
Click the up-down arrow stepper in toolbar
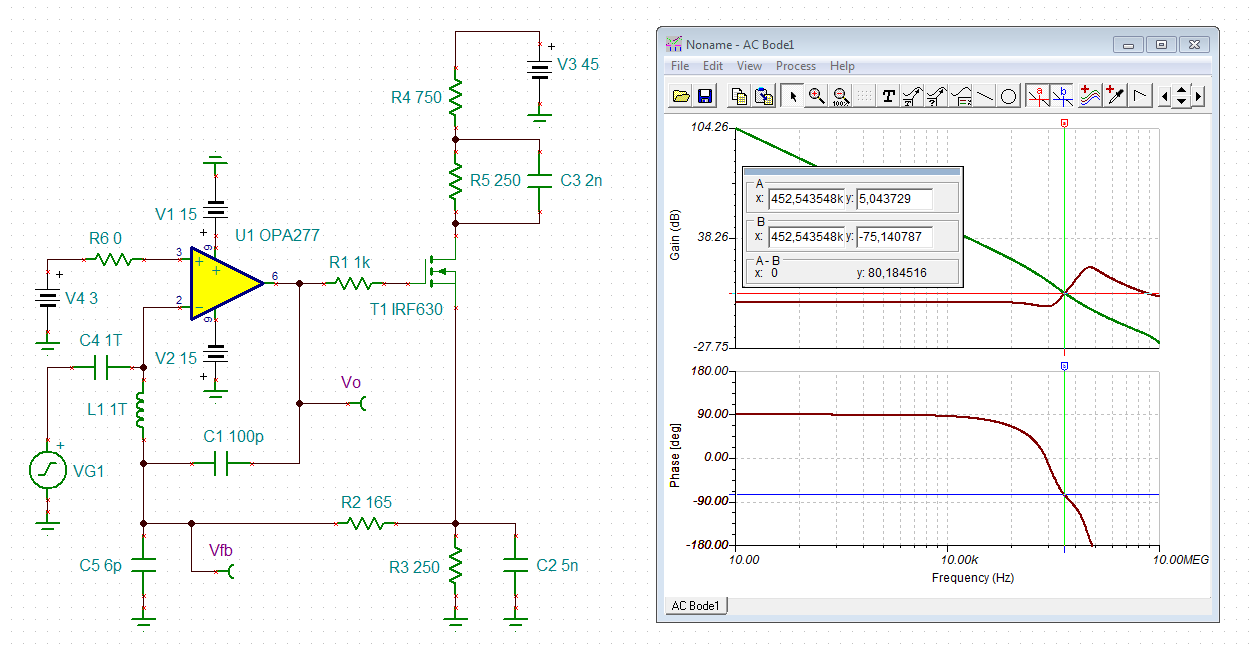click(x=1182, y=96)
